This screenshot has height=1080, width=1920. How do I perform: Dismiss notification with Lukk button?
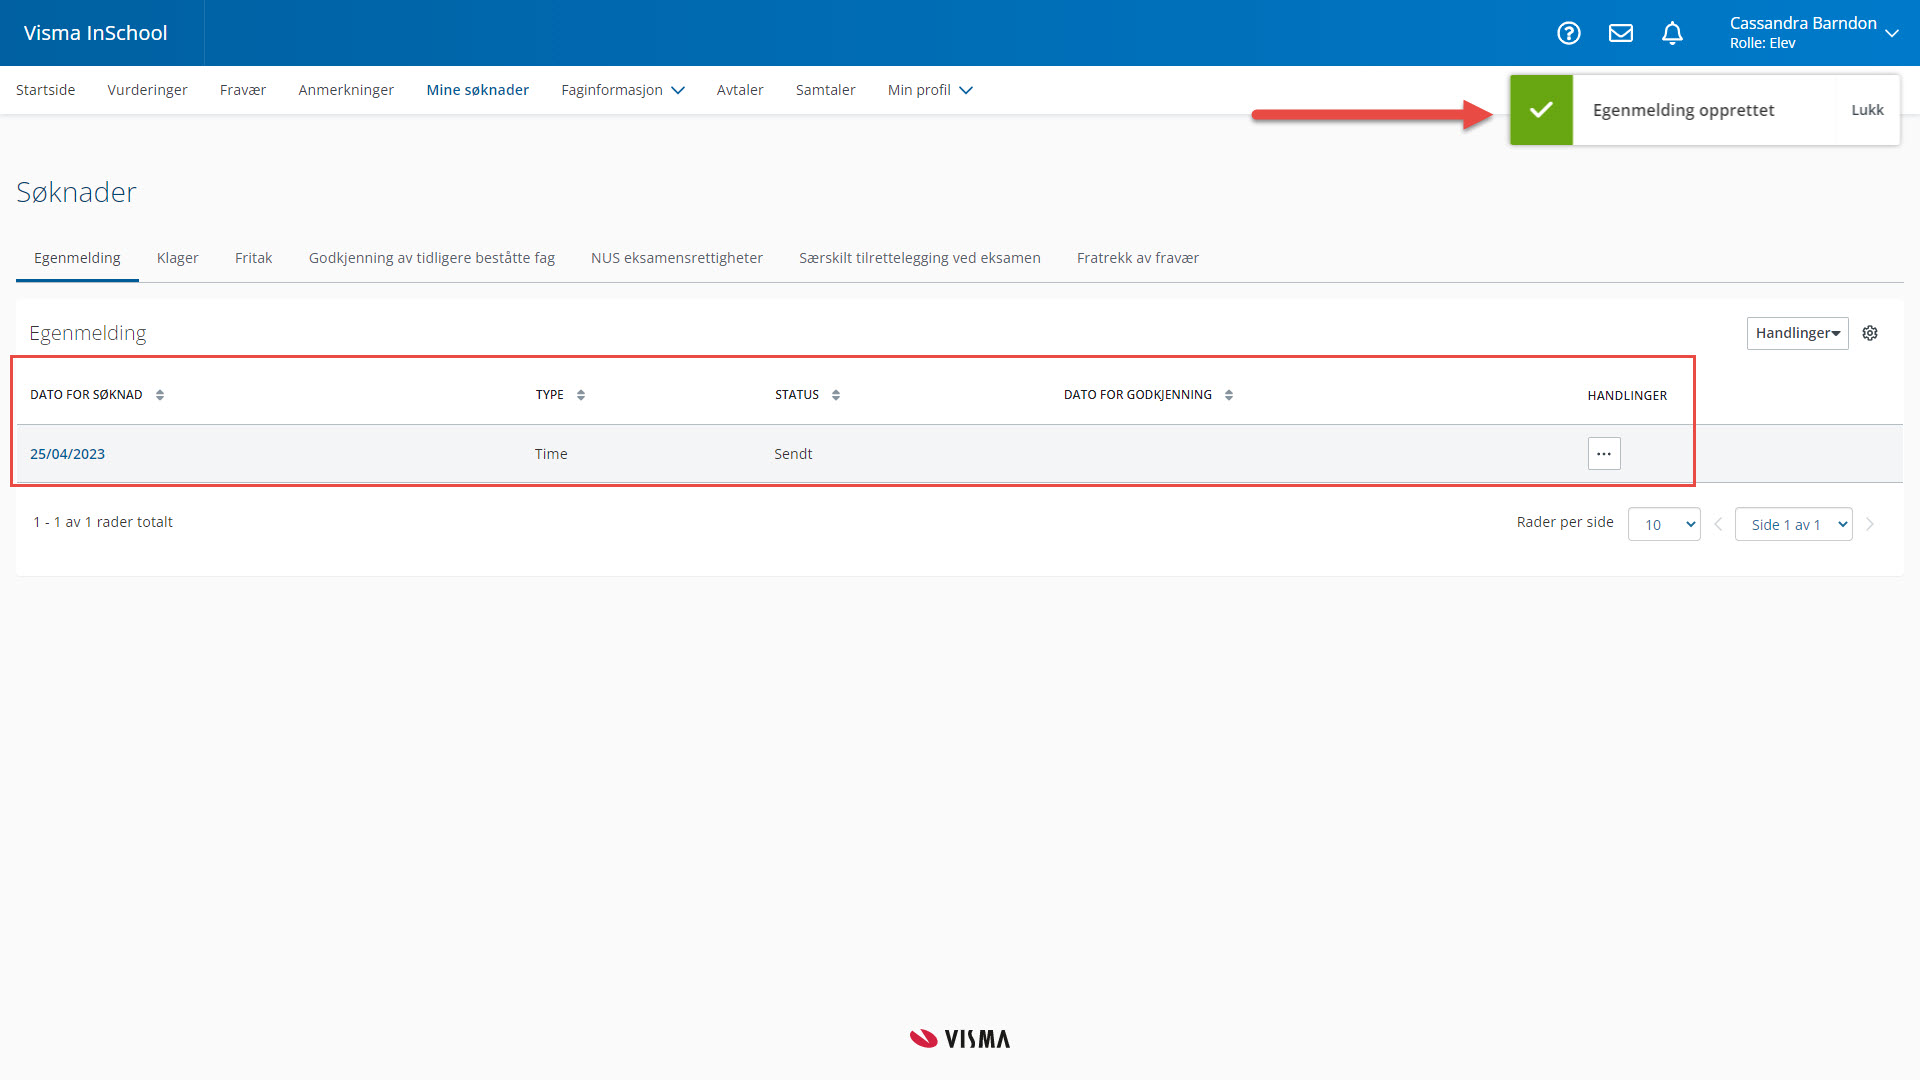pyautogui.click(x=1867, y=110)
